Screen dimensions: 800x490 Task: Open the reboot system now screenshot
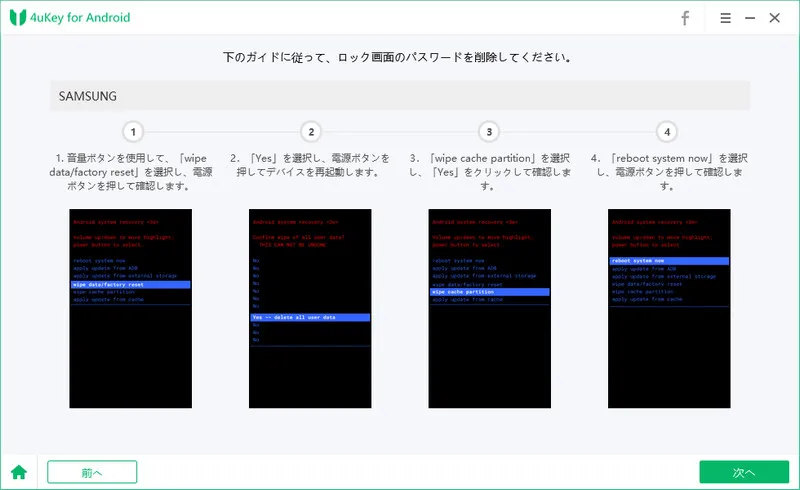click(668, 309)
